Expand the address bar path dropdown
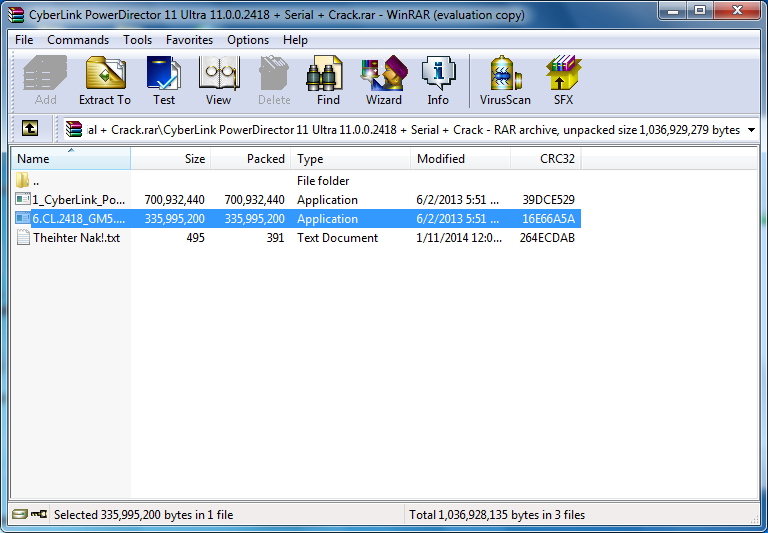Image resolution: width=768 pixels, height=533 pixels. pos(751,130)
